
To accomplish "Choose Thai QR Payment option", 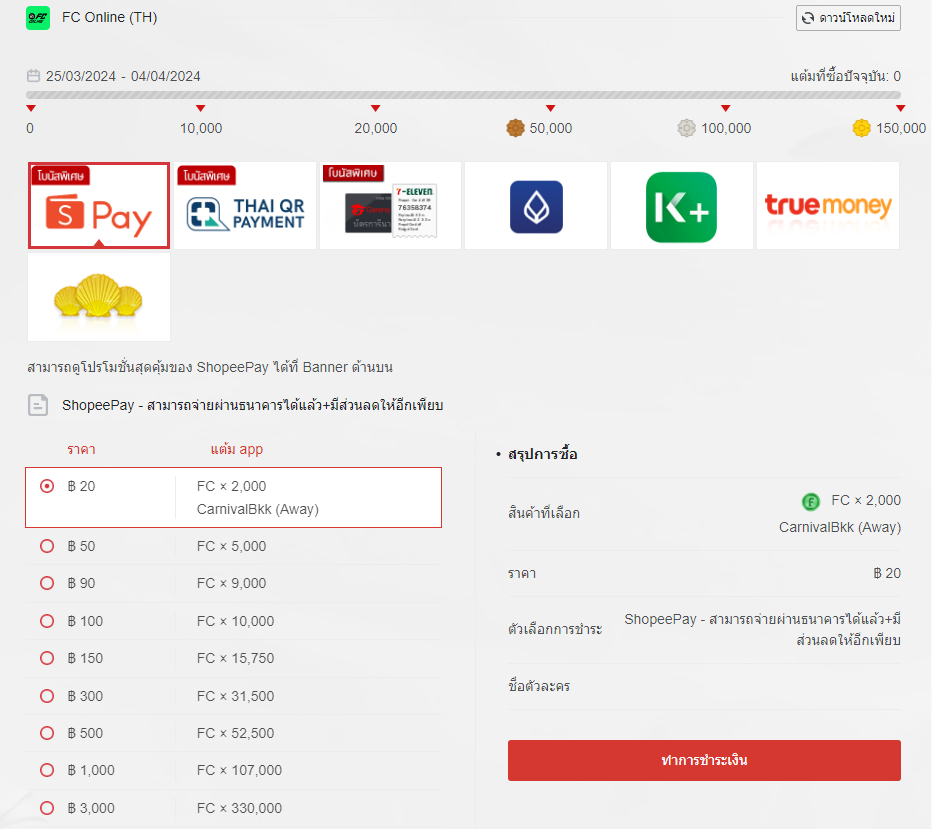I will 245,205.
